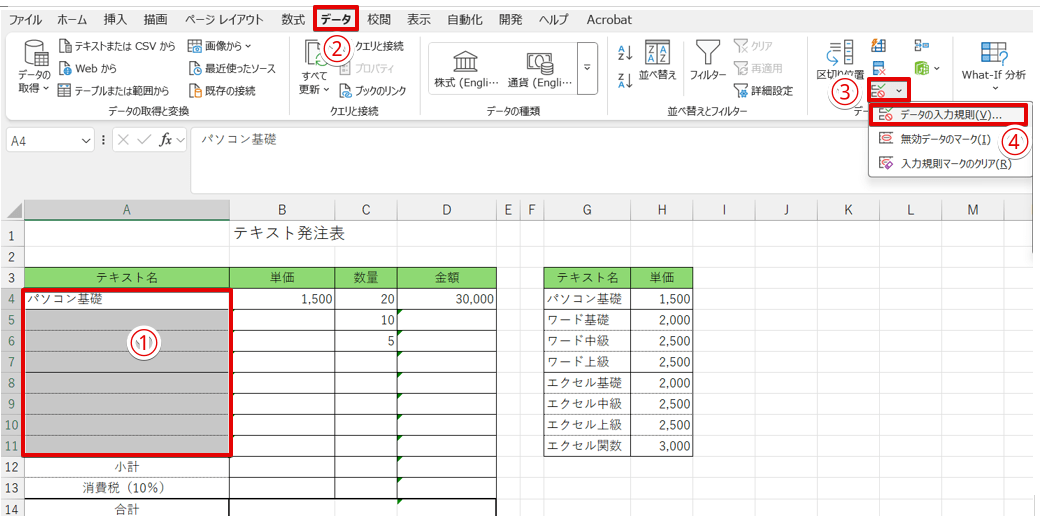Image resolution: width=1040 pixels, height=516 pixels.
Task: Switch to the ヘルプ tab
Action: pyautogui.click(x=554, y=20)
